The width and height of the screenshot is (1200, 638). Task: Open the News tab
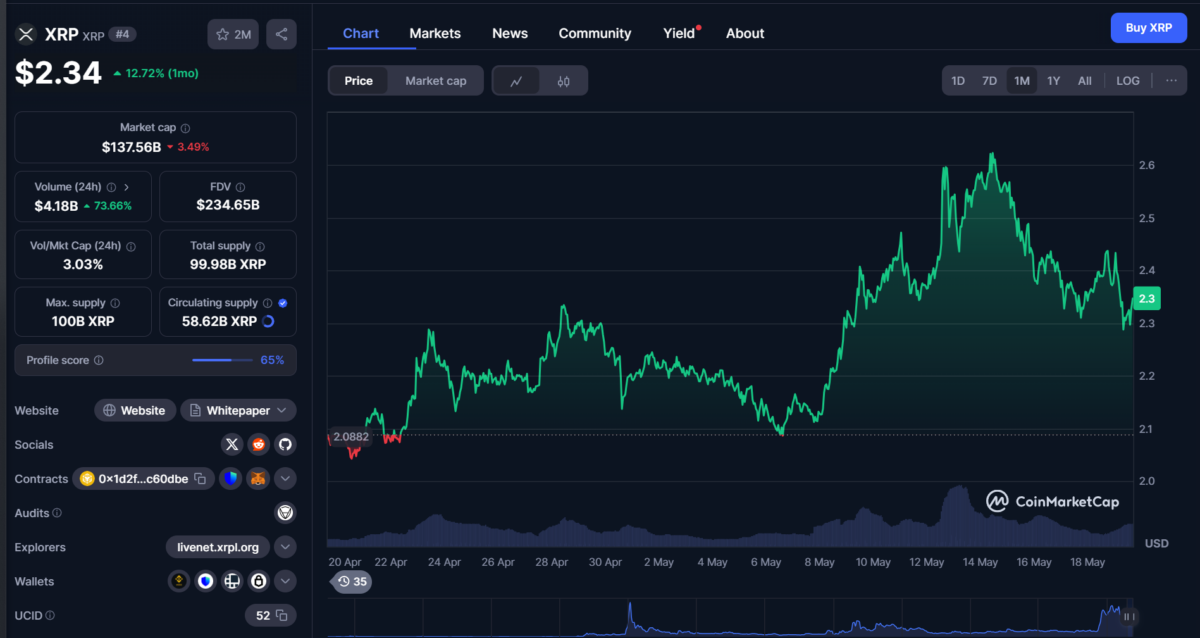pyautogui.click(x=510, y=33)
